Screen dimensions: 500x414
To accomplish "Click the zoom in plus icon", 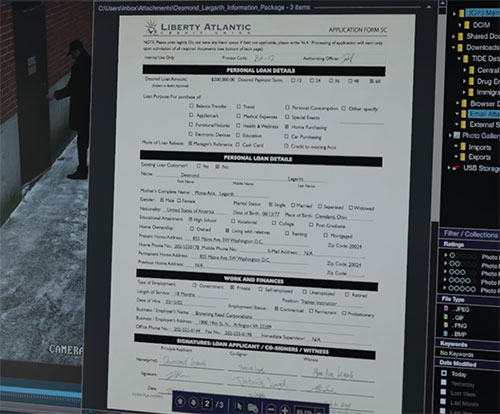I will [285, 409].
